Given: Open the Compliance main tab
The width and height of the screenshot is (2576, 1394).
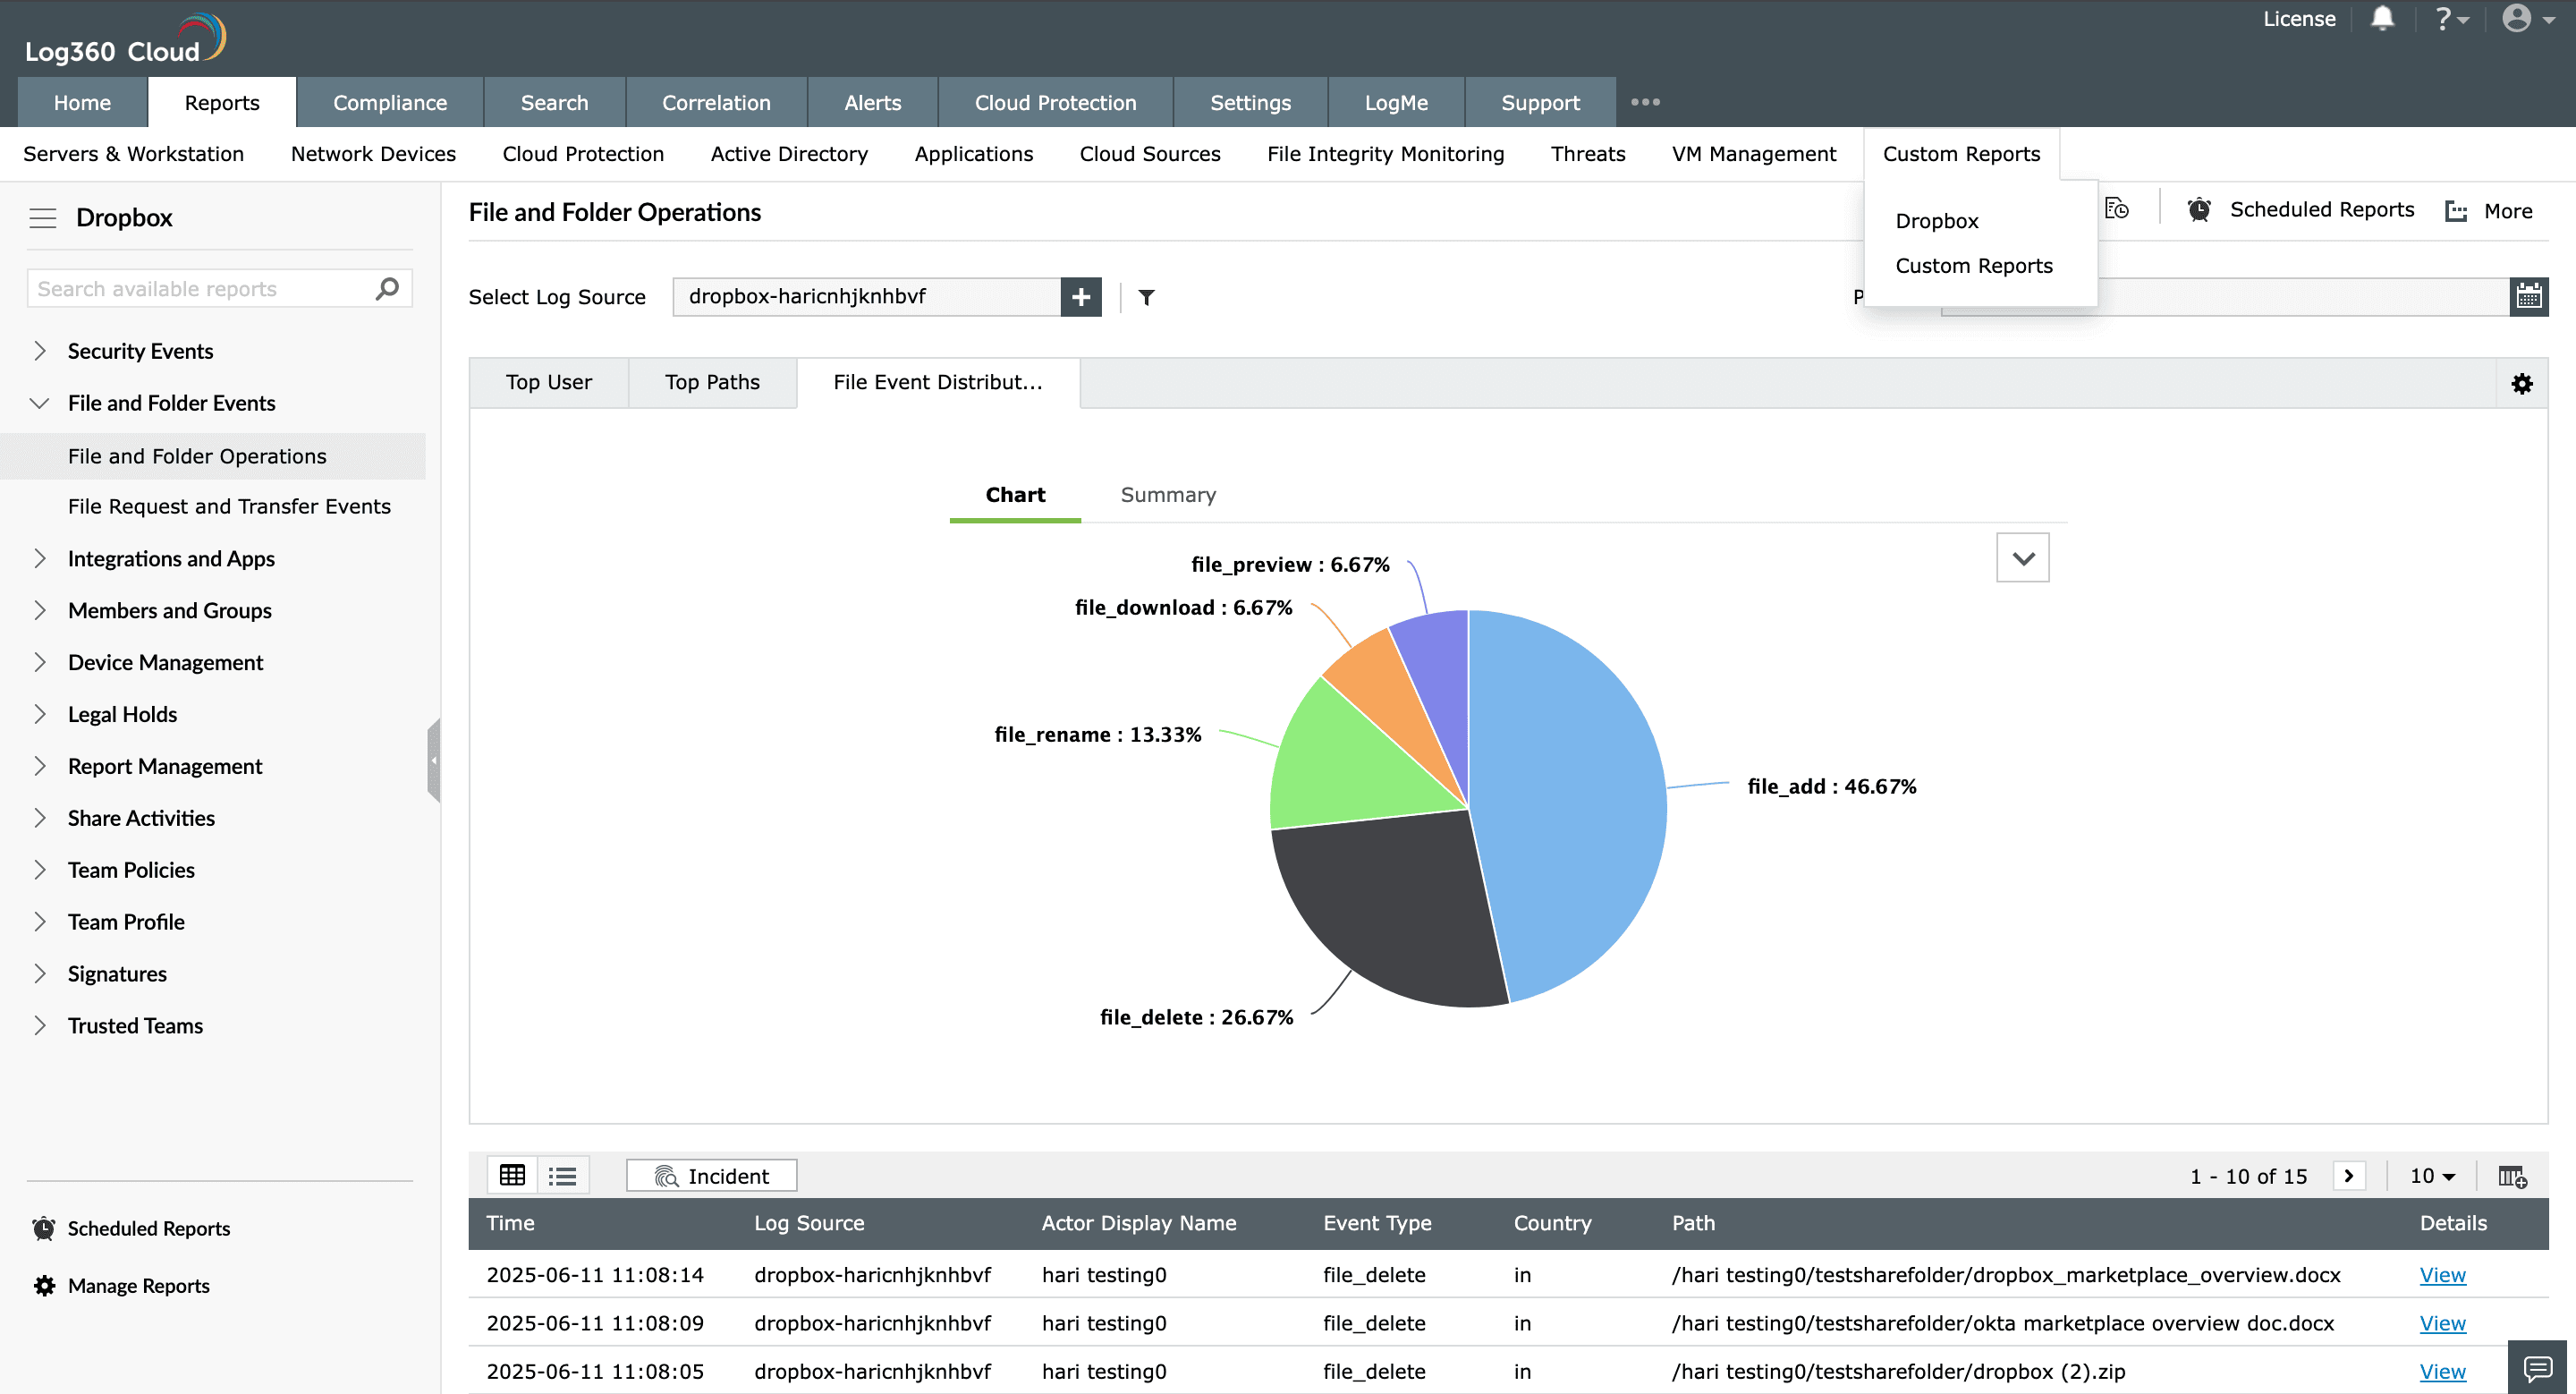Looking at the screenshot, I should click(389, 103).
